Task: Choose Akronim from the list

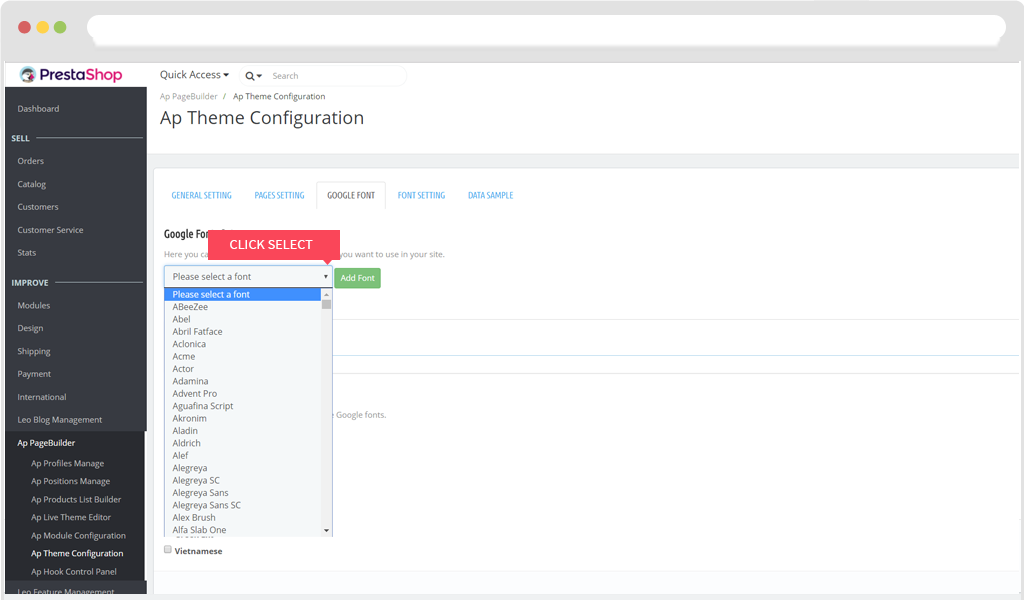Action: (243, 418)
